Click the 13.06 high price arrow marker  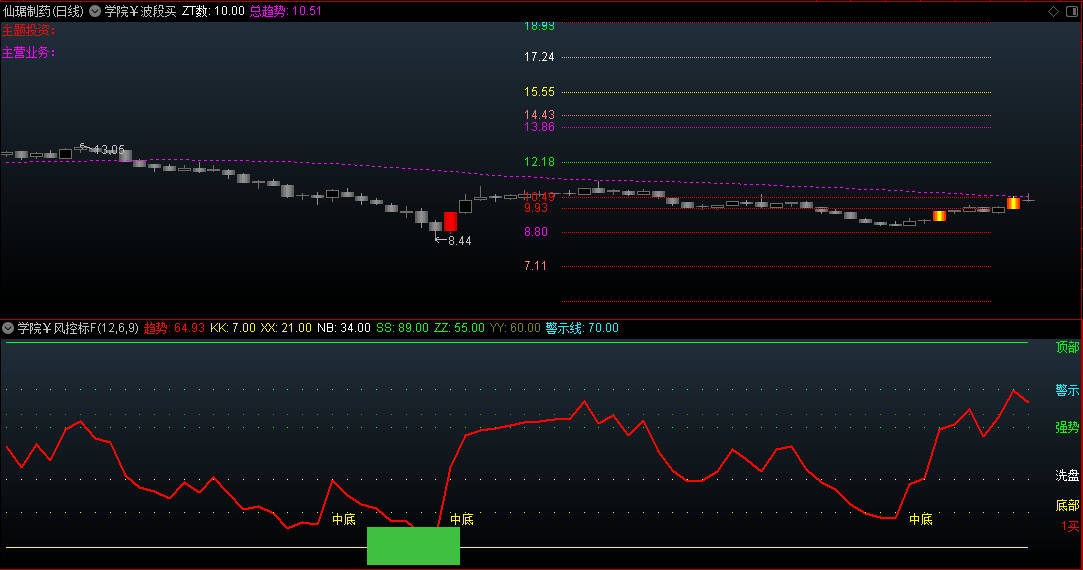[x=103, y=149]
